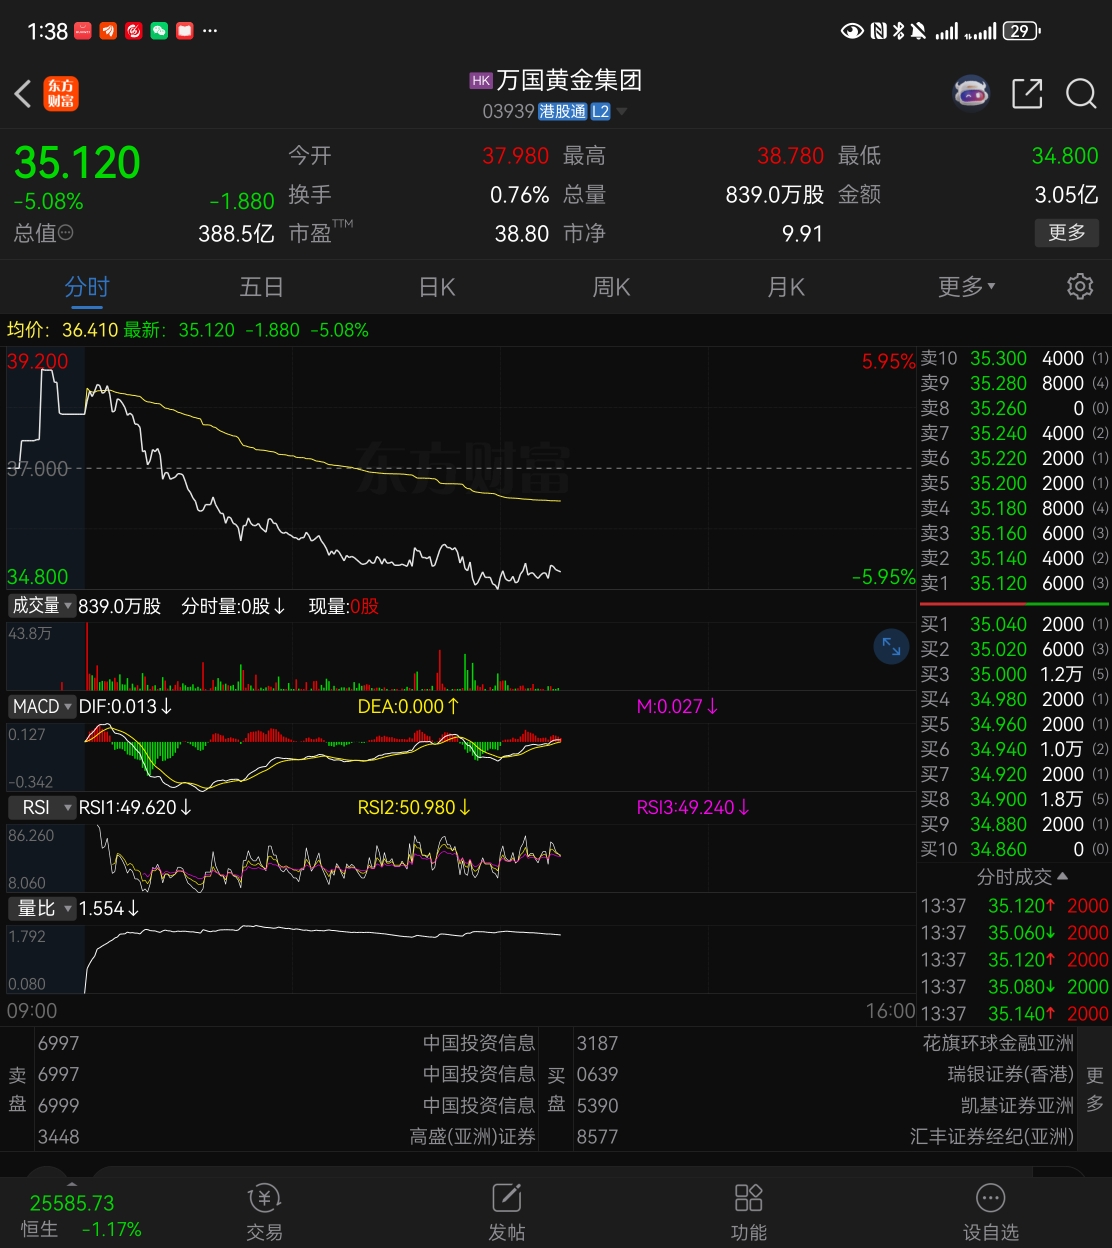Tap the 均价 36.410 readout
This screenshot has width=1112, height=1248.
pyautogui.click(x=63, y=330)
